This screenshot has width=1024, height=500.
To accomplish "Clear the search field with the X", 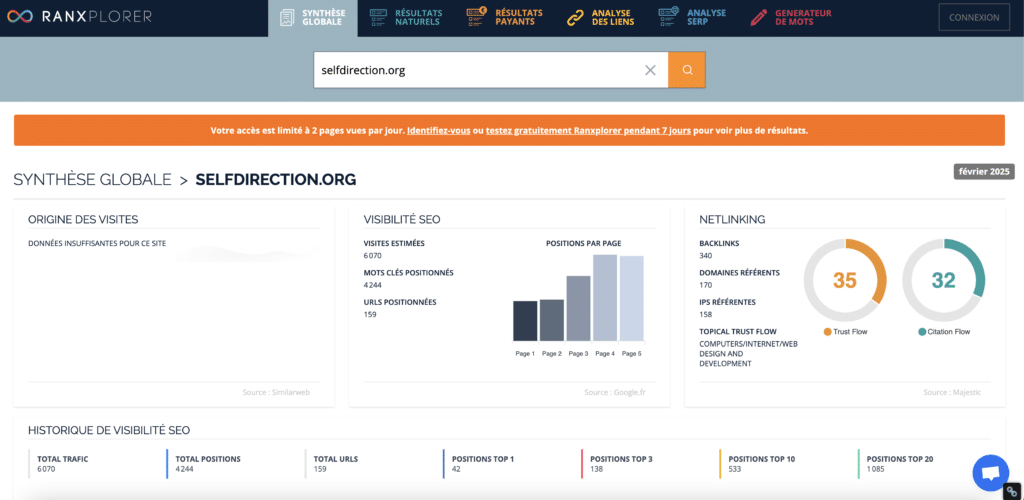I will [650, 70].
